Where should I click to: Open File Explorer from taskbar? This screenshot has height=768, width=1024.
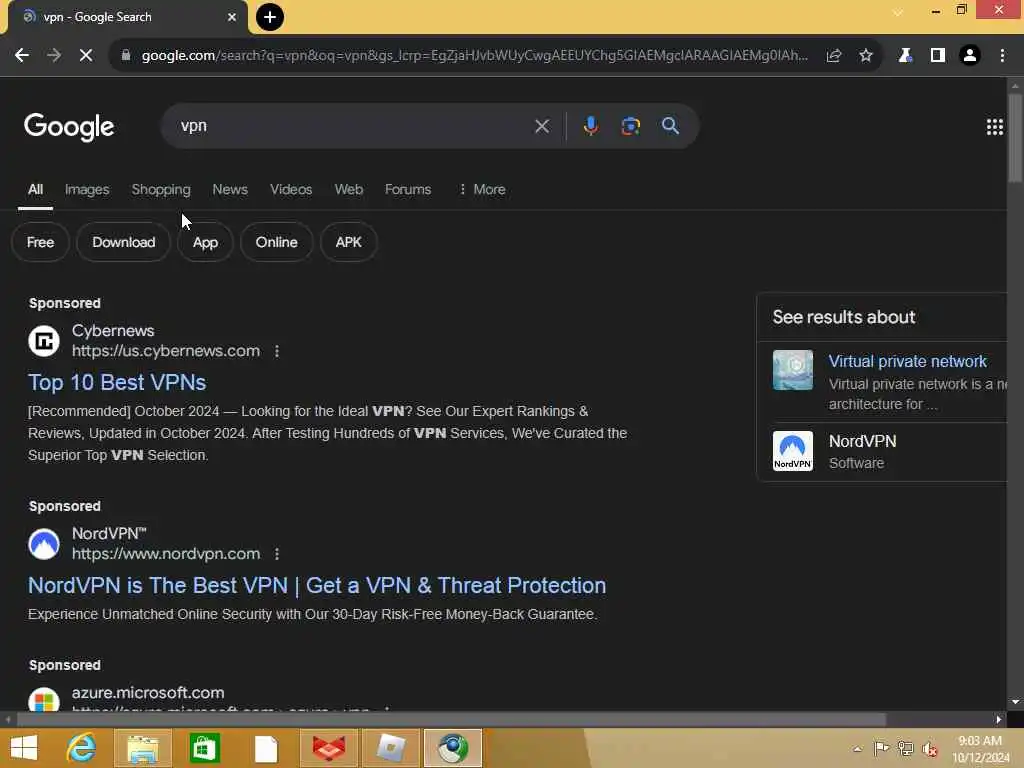click(143, 748)
